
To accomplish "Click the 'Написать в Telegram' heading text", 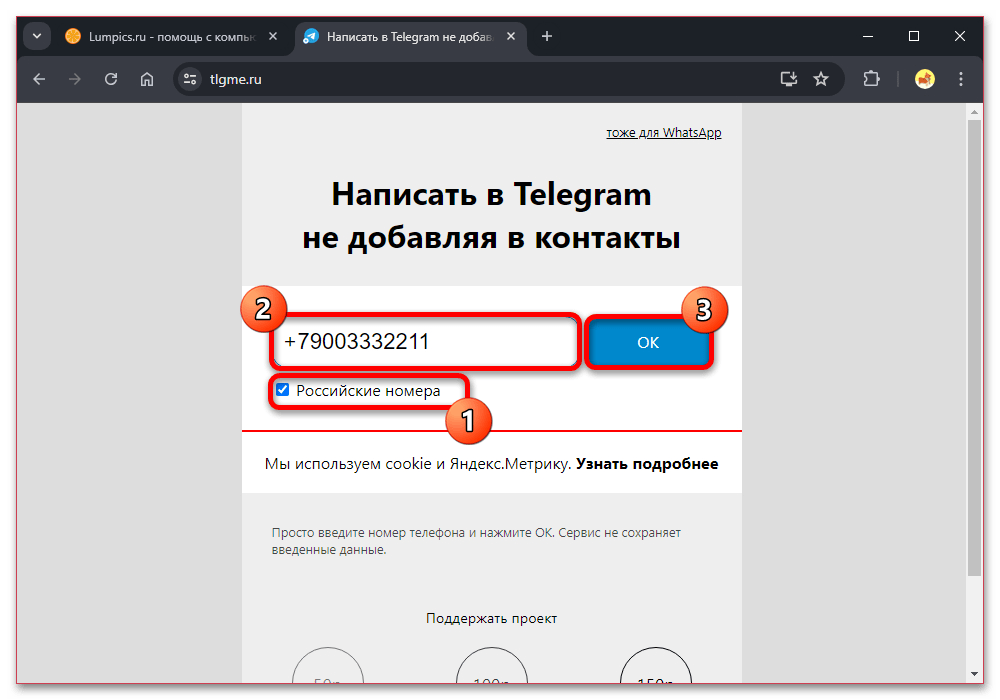I will pos(491,215).
